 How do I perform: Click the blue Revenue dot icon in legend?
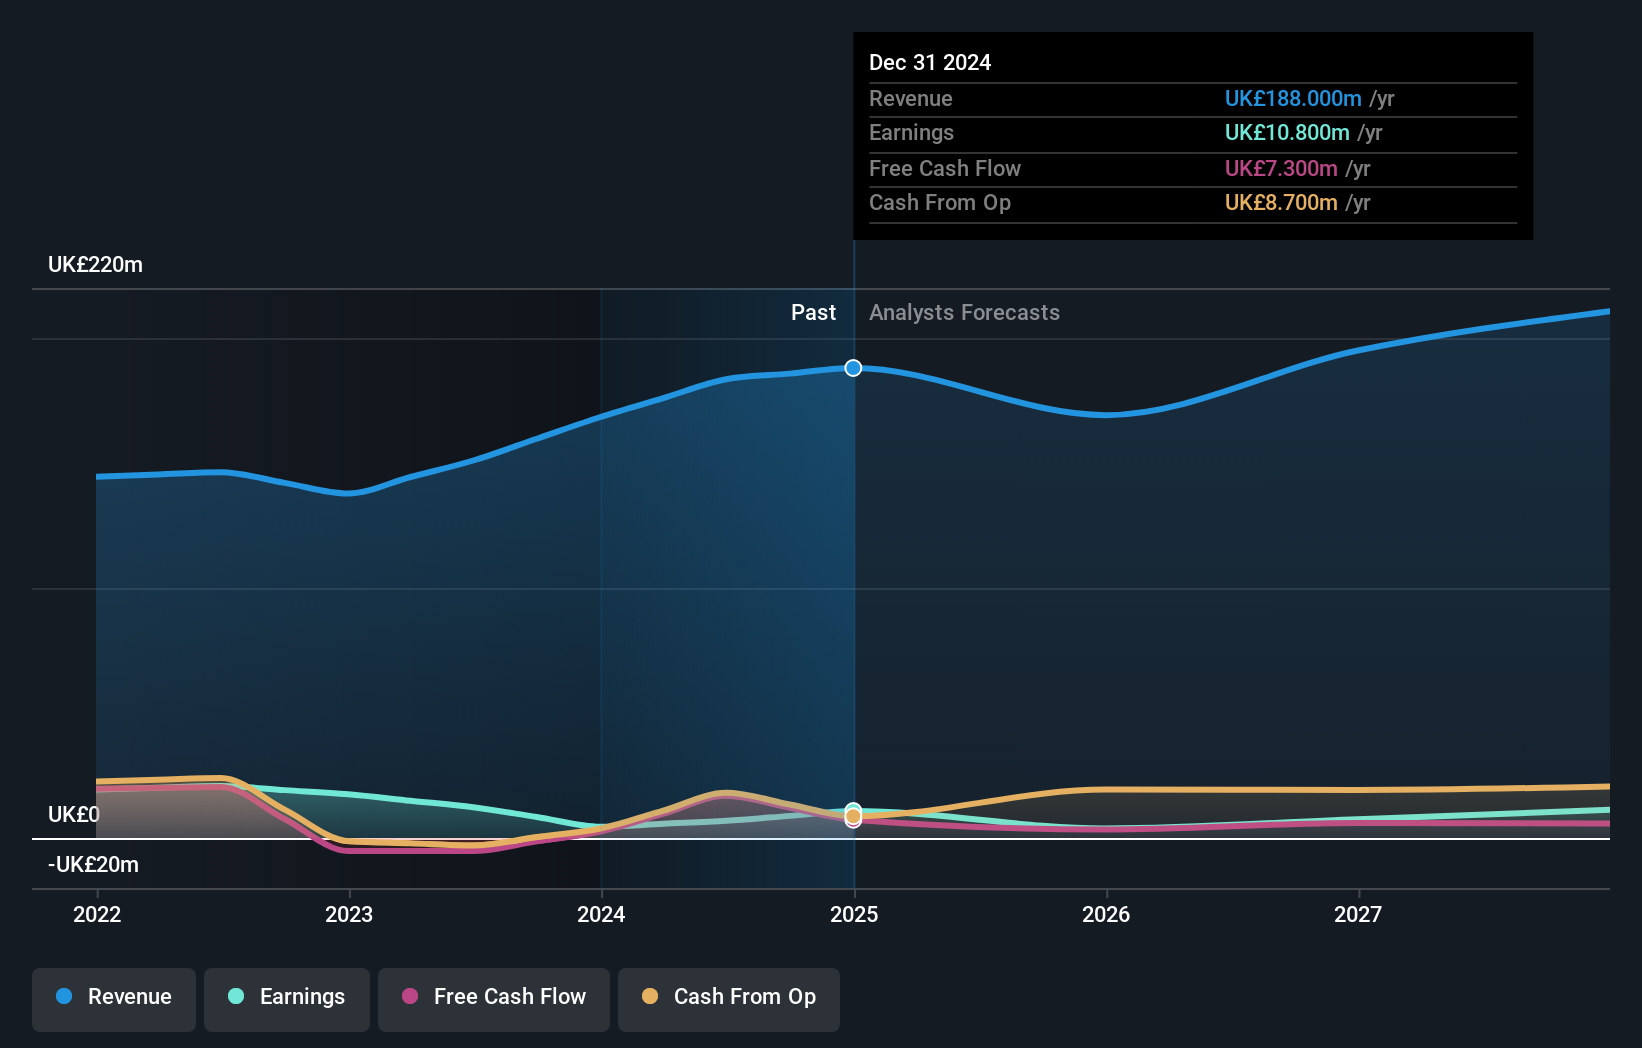pyautogui.click(x=64, y=997)
